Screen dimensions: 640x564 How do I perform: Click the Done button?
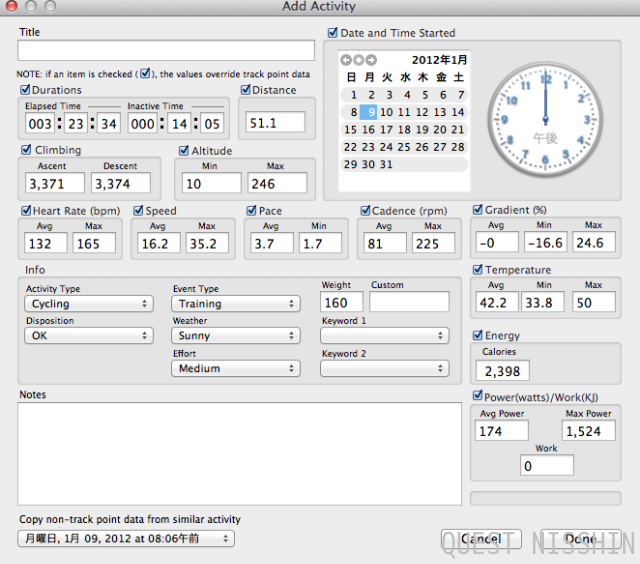point(581,539)
